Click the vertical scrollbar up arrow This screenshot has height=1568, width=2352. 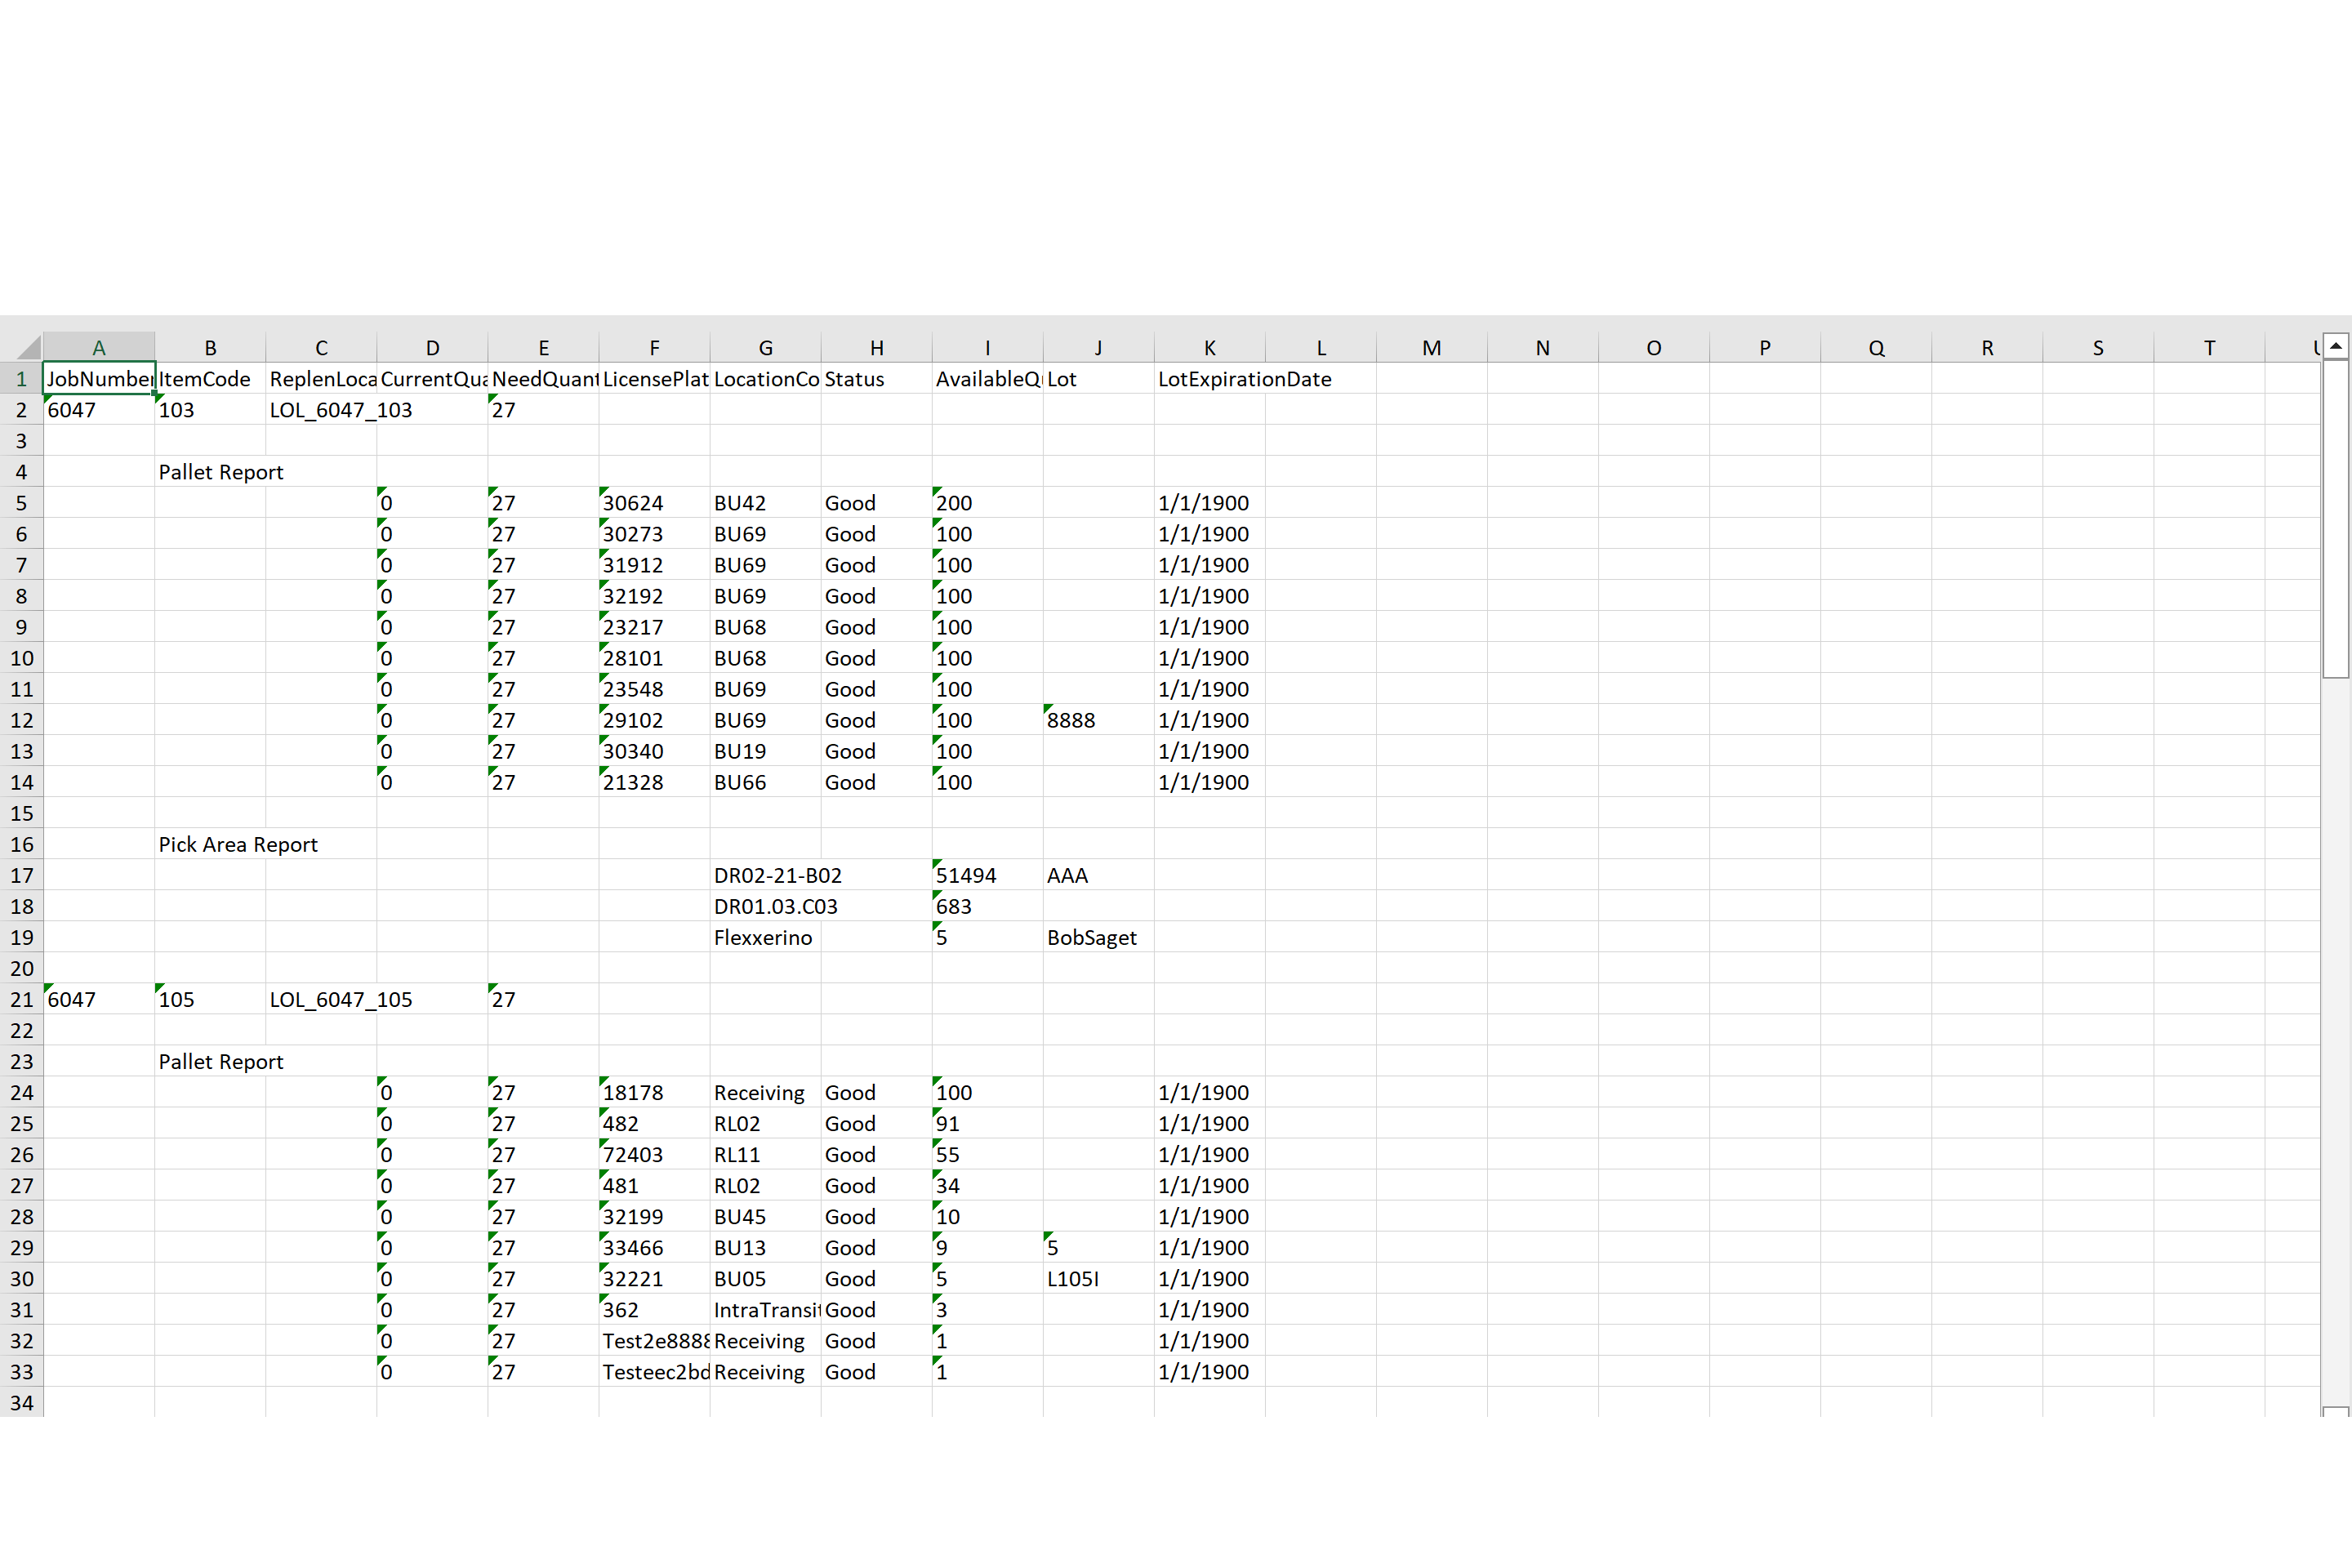pos(2336,346)
